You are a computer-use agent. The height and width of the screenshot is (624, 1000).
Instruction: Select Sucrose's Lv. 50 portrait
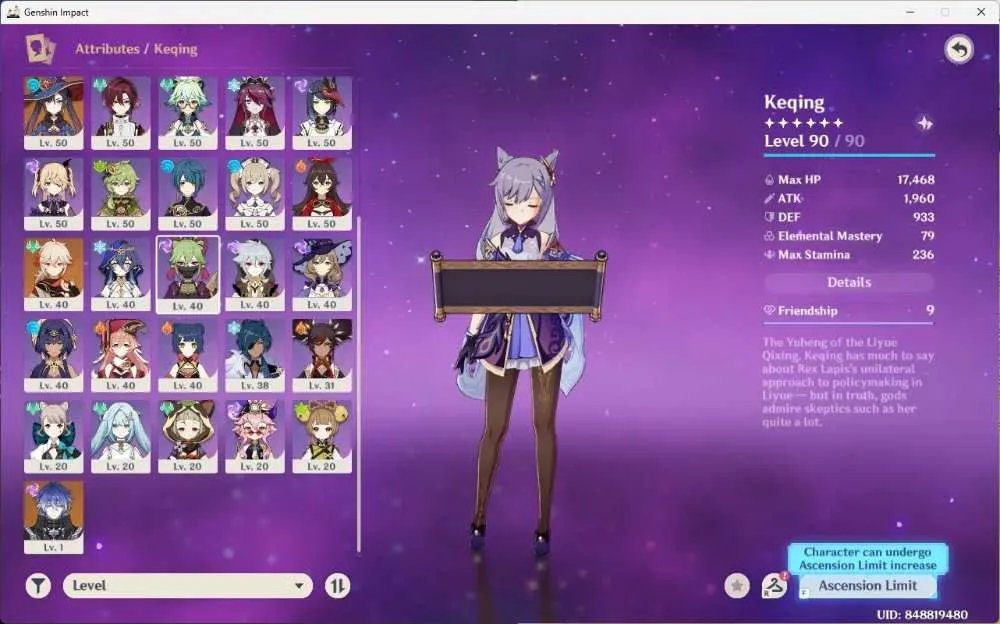(x=188, y=113)
